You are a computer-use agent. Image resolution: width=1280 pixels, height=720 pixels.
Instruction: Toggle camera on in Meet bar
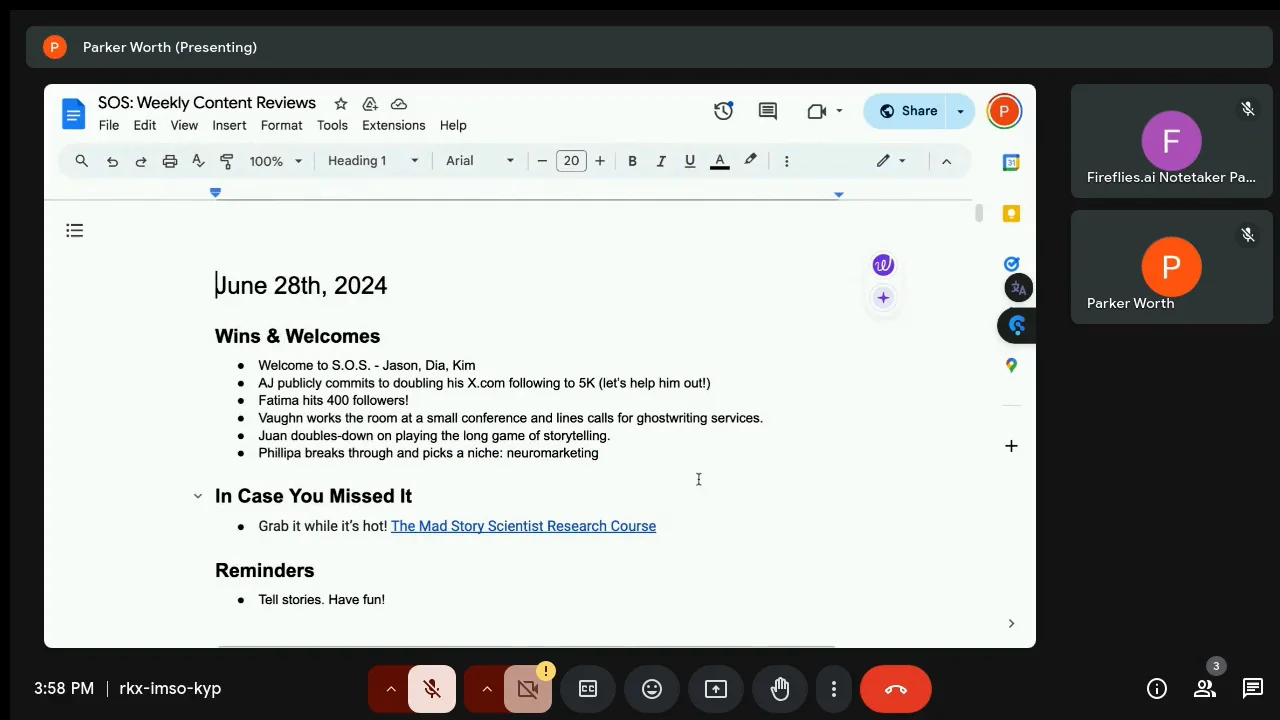pos(528,688)
